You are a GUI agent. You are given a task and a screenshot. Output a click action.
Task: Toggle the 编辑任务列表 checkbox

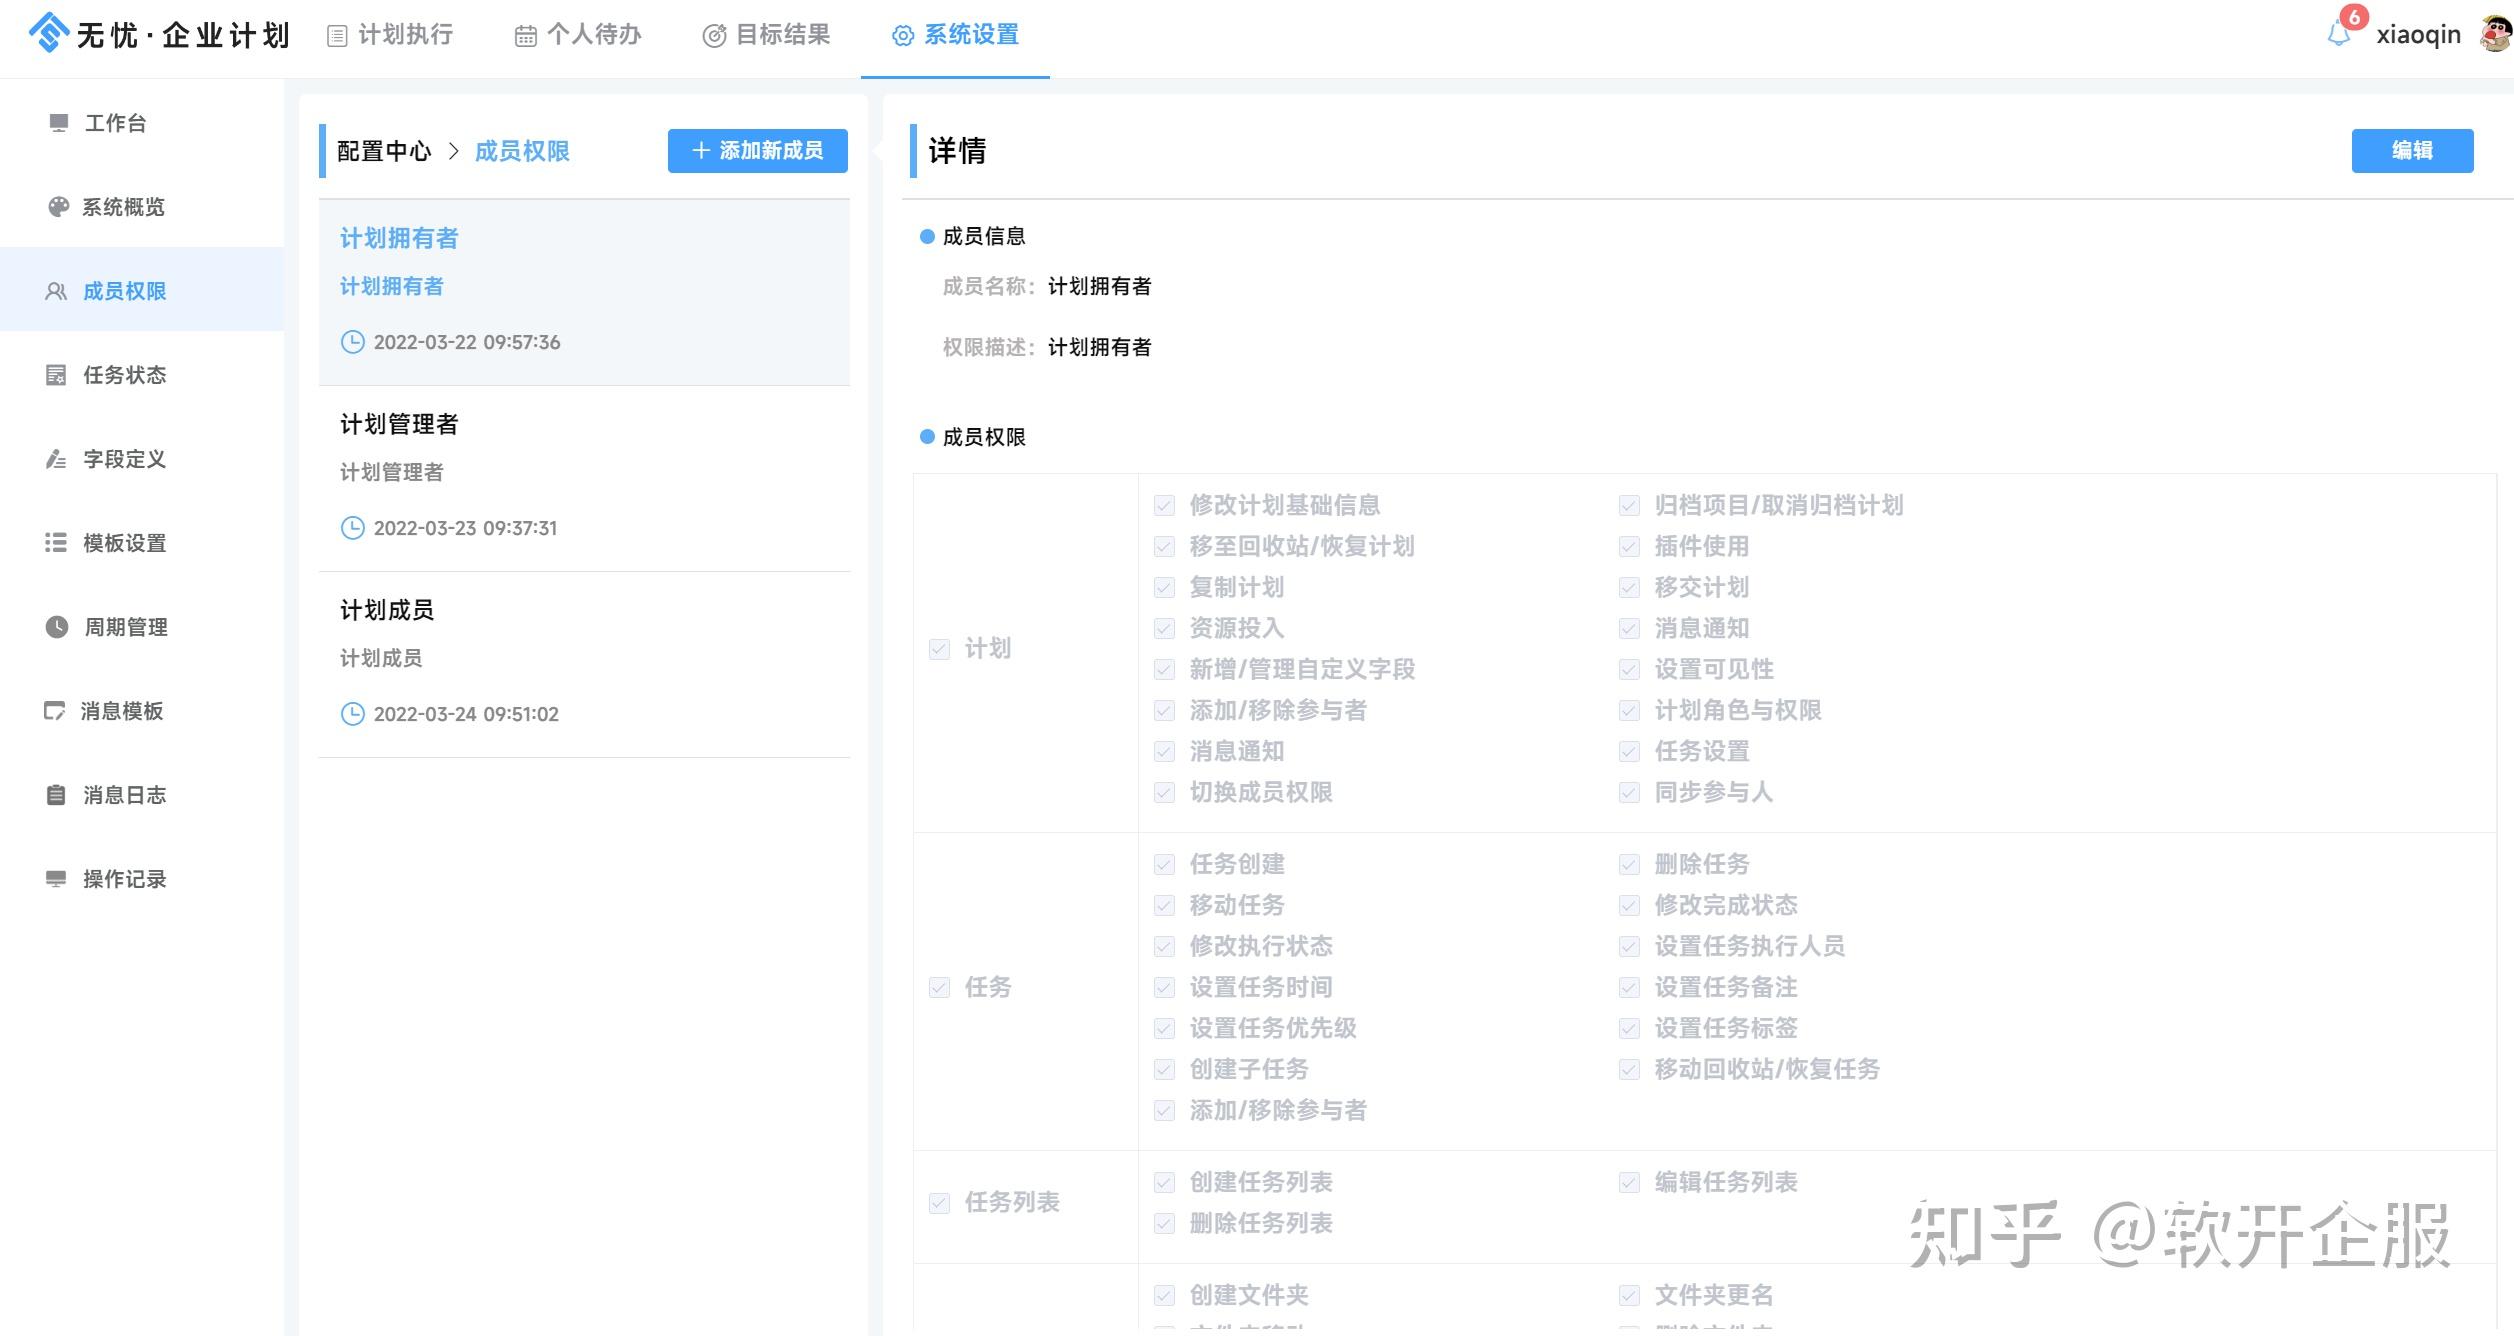[1629, 1182]
